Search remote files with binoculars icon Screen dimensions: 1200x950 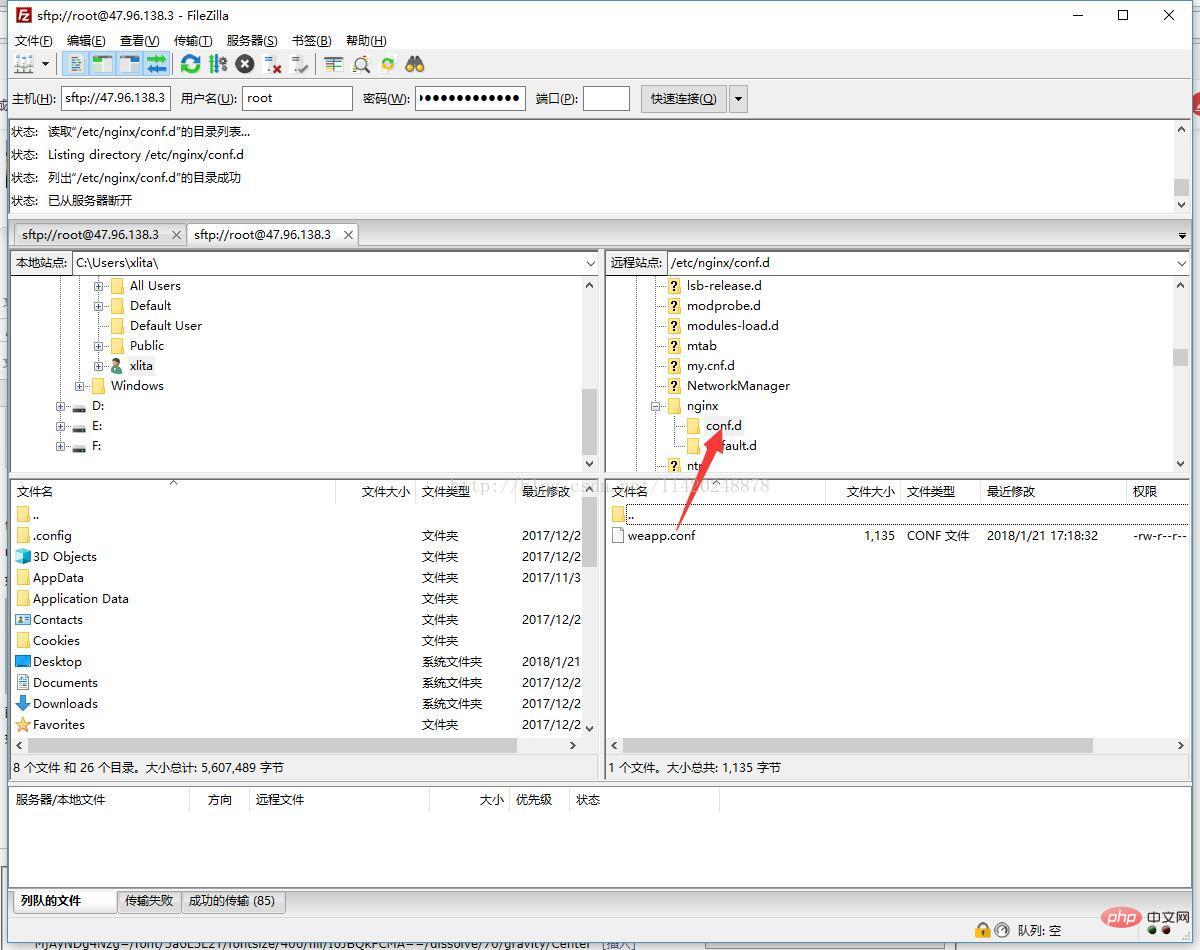[414, 64]
